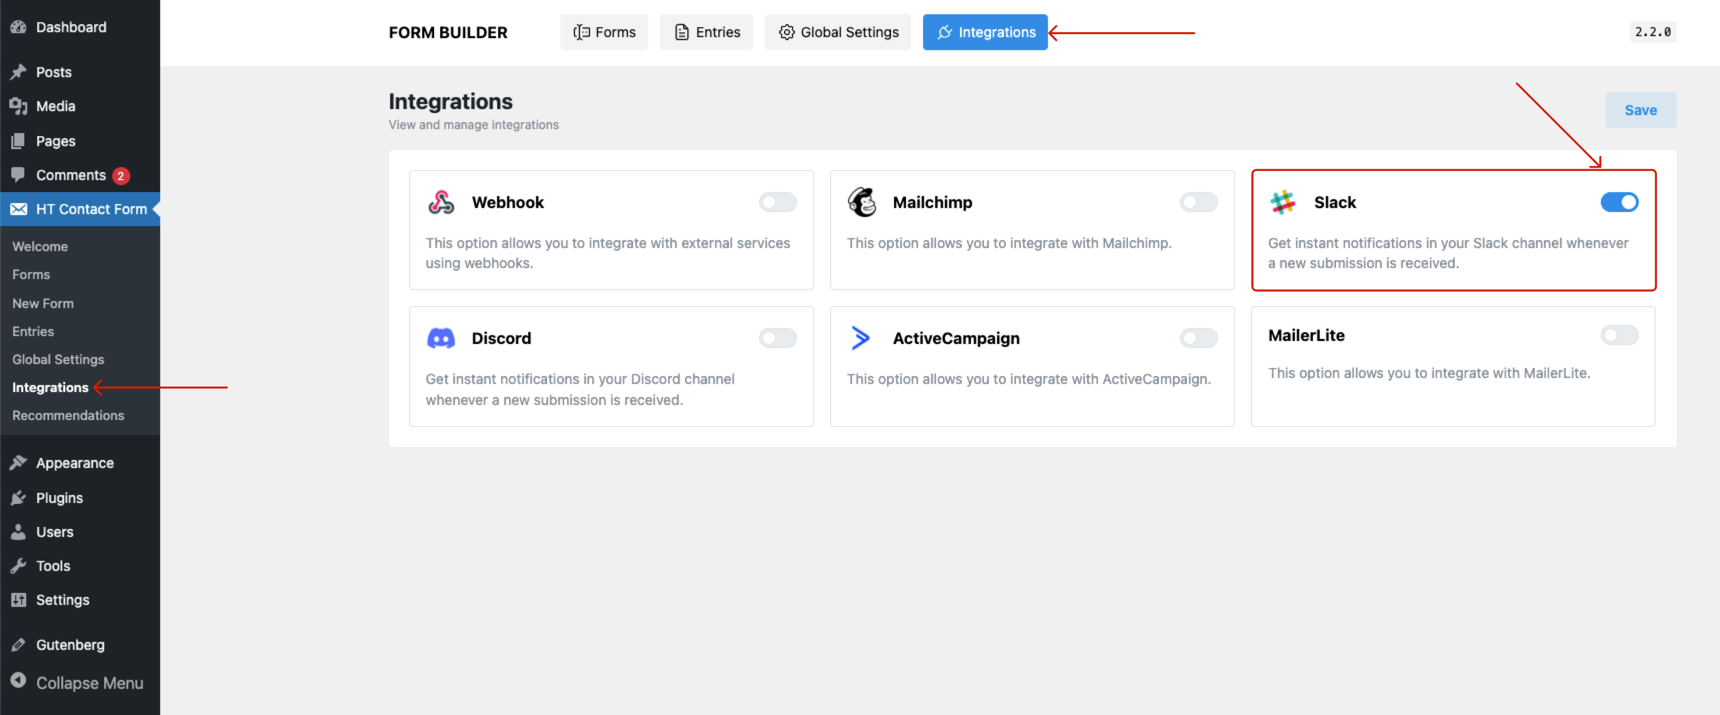
Task: Click the Users person icon
Action: point(18,532)
